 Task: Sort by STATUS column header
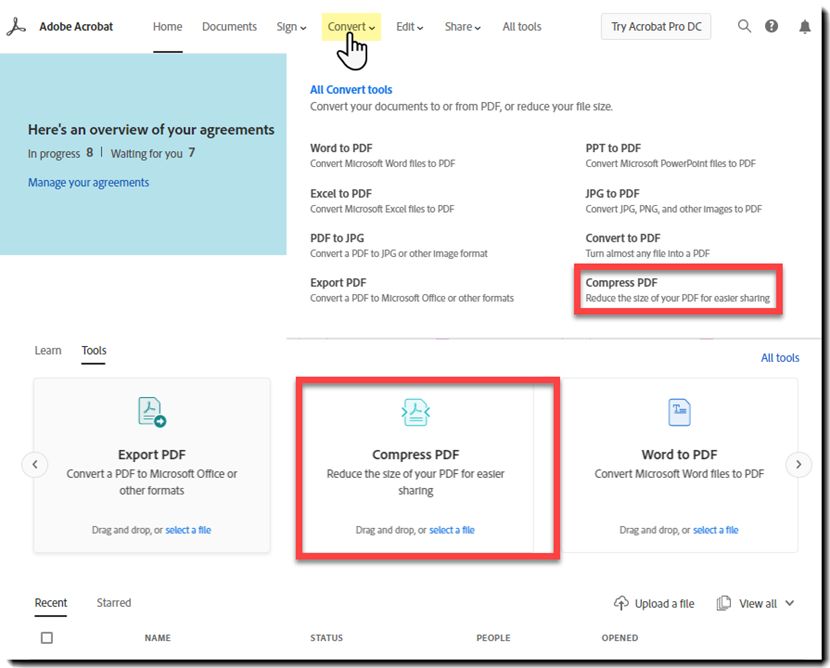point(327,638)
